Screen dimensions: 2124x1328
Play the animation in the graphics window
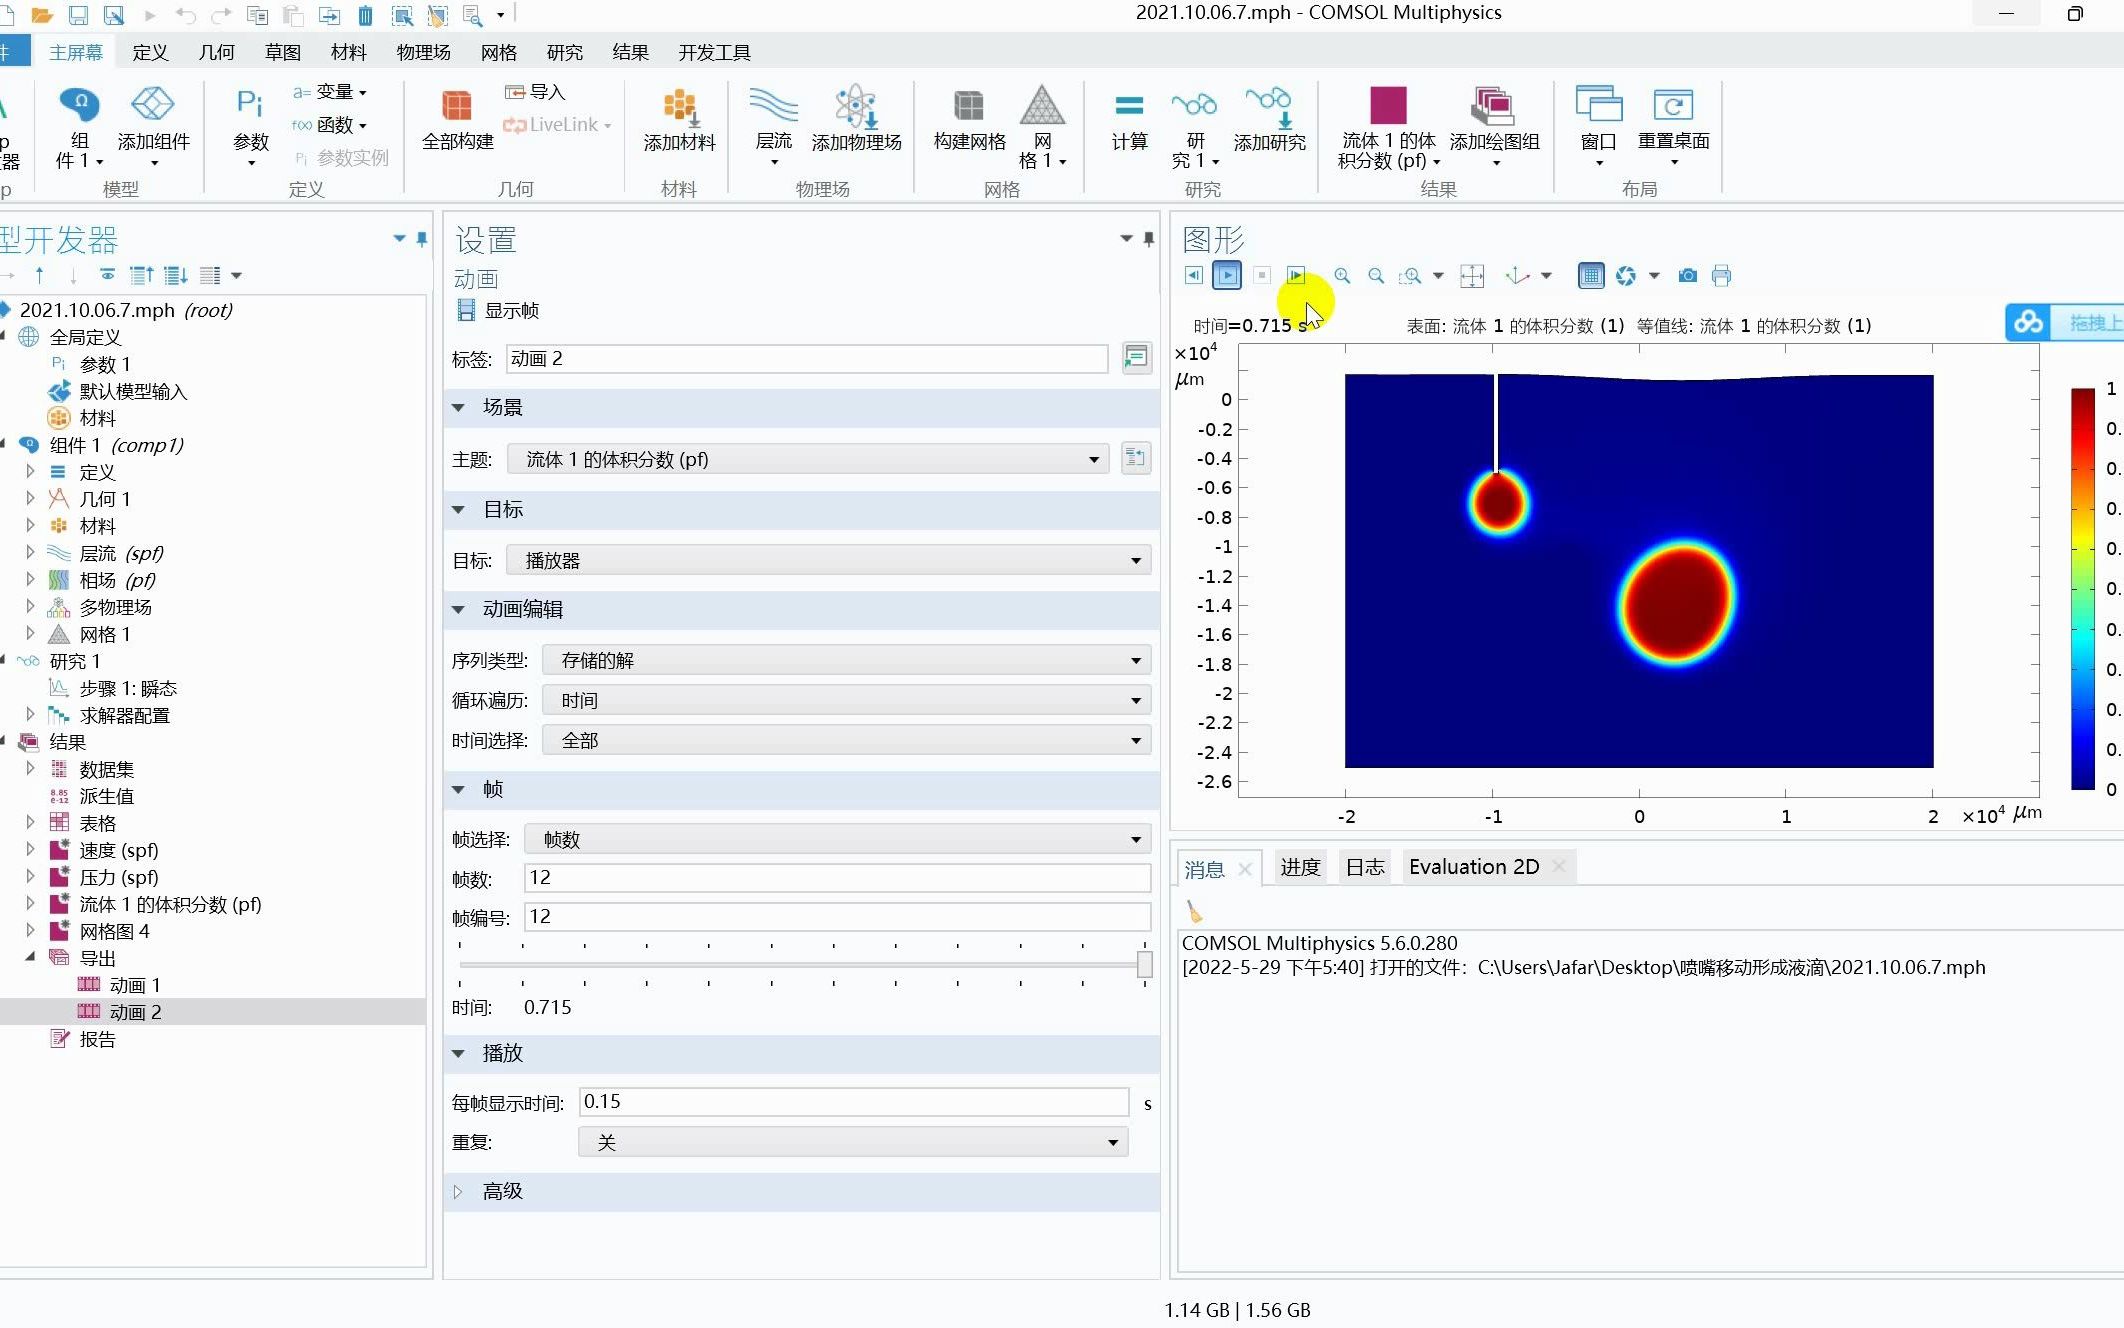[x=1227, y=275]
